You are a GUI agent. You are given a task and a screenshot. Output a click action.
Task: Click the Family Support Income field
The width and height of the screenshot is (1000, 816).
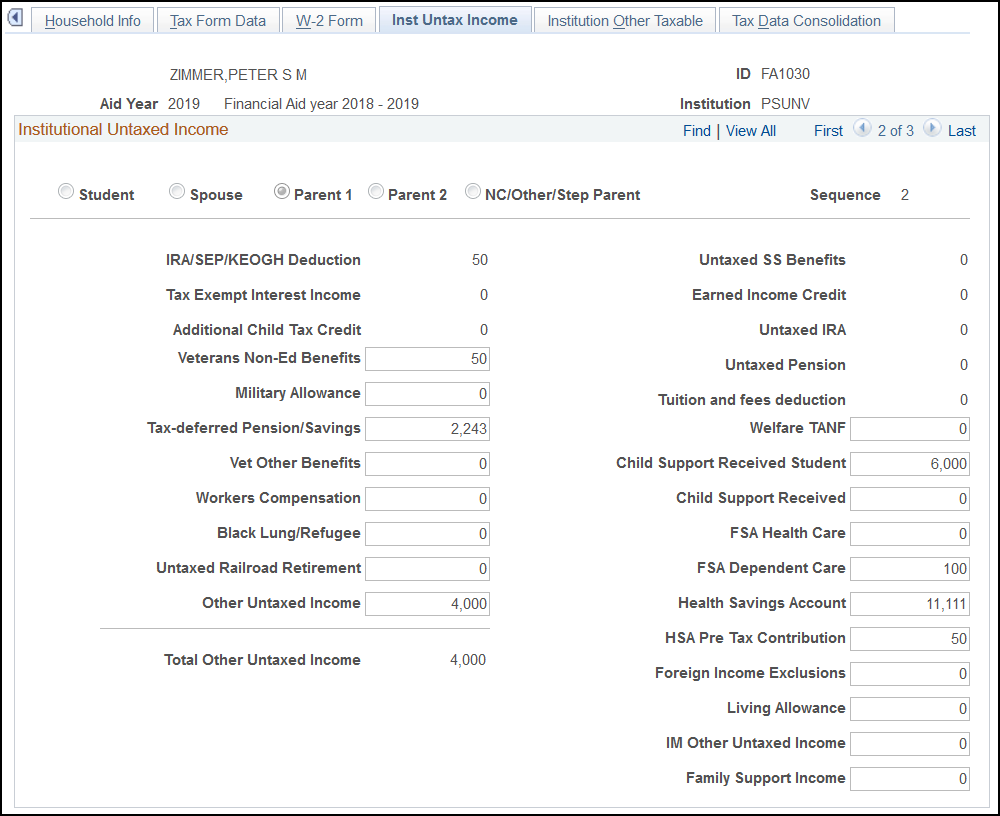(x=909, y=778)
